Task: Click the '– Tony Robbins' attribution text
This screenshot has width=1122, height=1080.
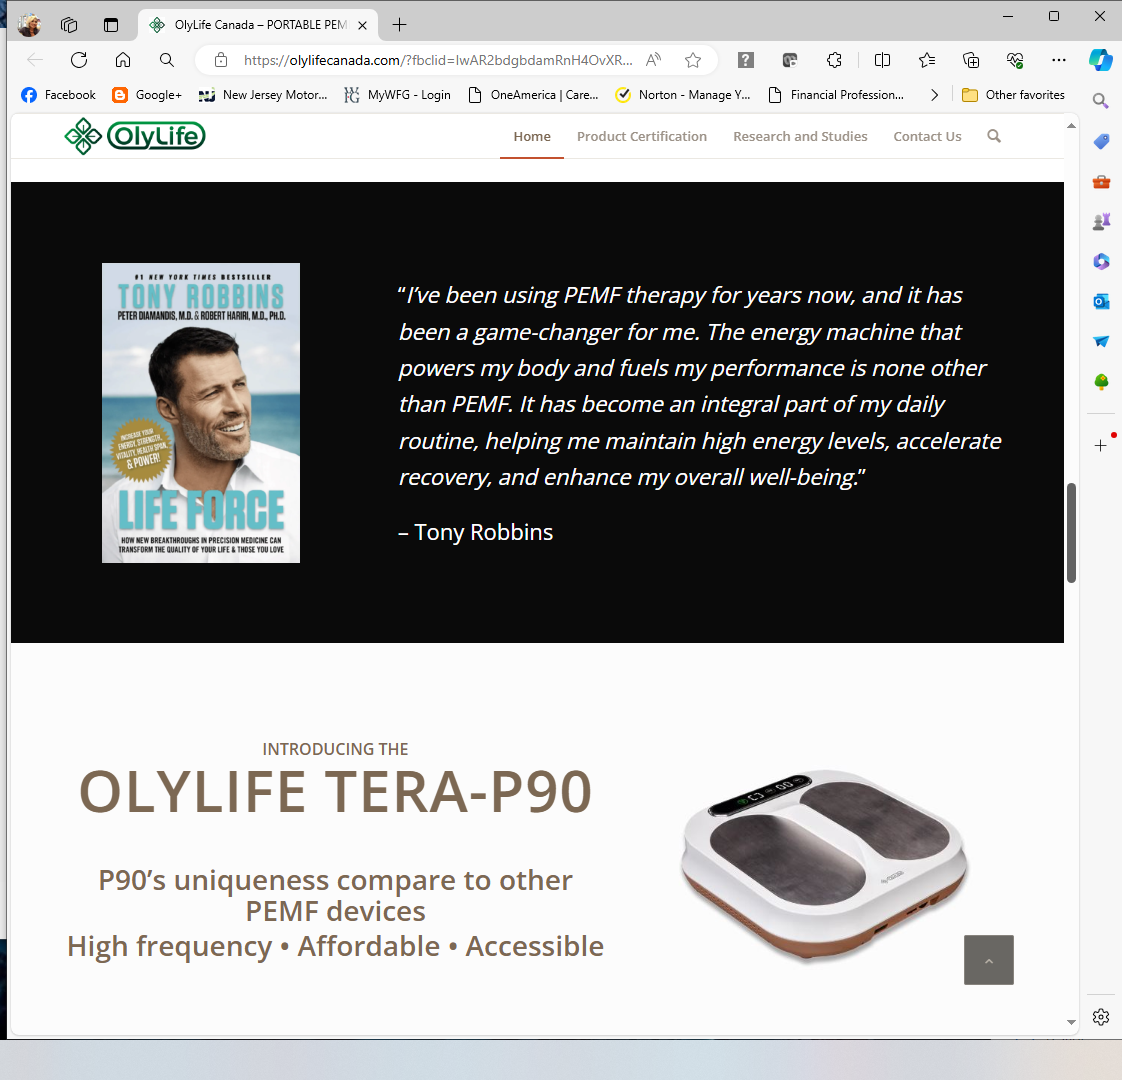Action: tap(475, 532)
